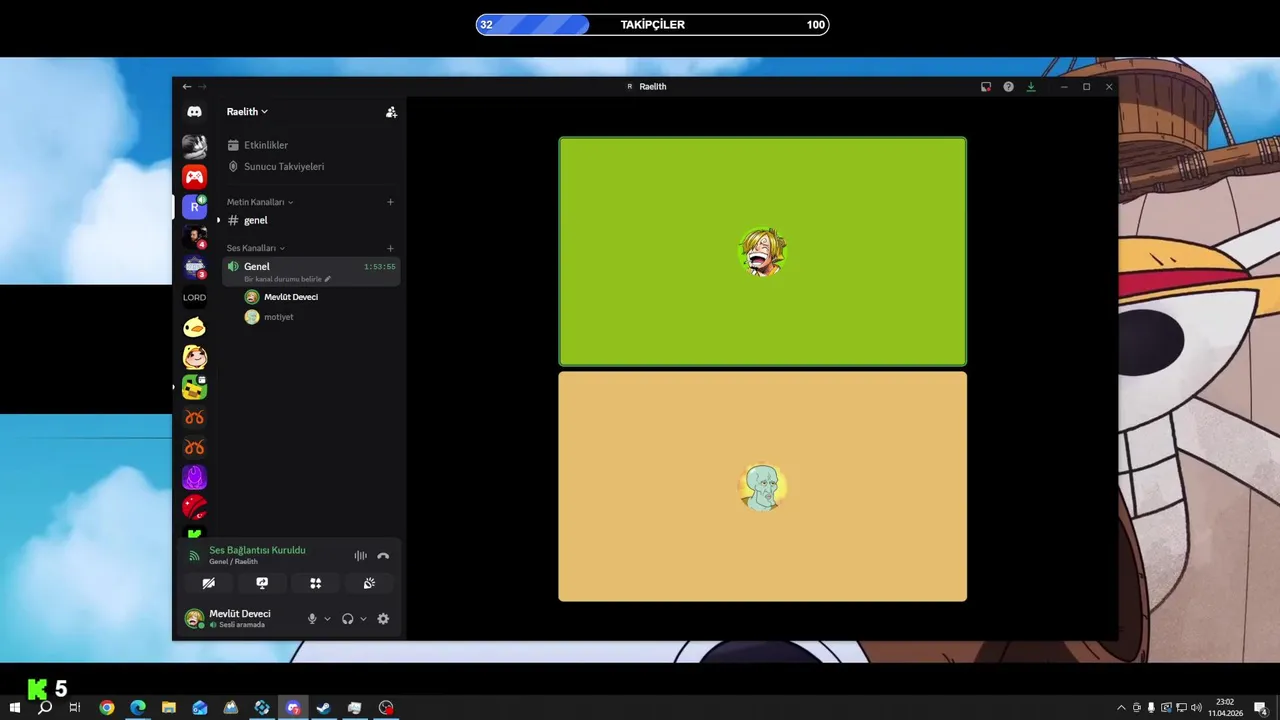Open Windows notification center
Viewport: 1280px width, 720px height.
click(1261, 708)
